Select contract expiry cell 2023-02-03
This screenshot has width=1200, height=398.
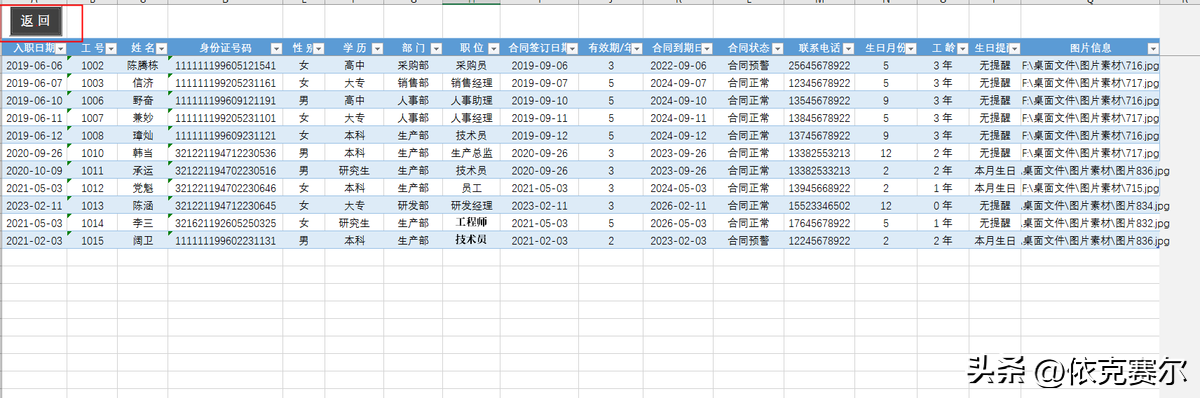pyautogui.click(x=678, y=240)
